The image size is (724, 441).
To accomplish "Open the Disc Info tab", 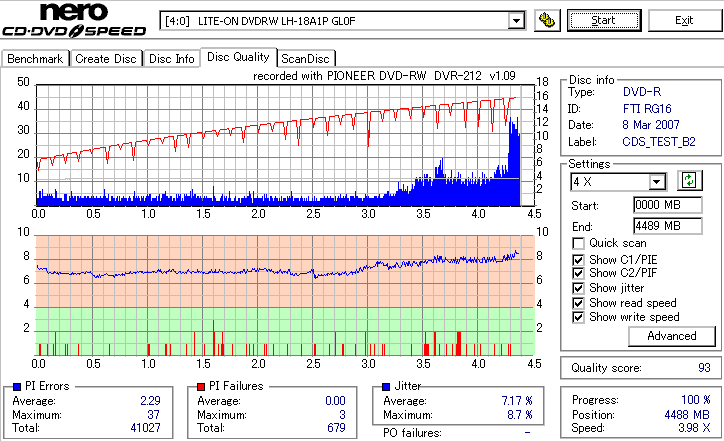I will (171, 59).
